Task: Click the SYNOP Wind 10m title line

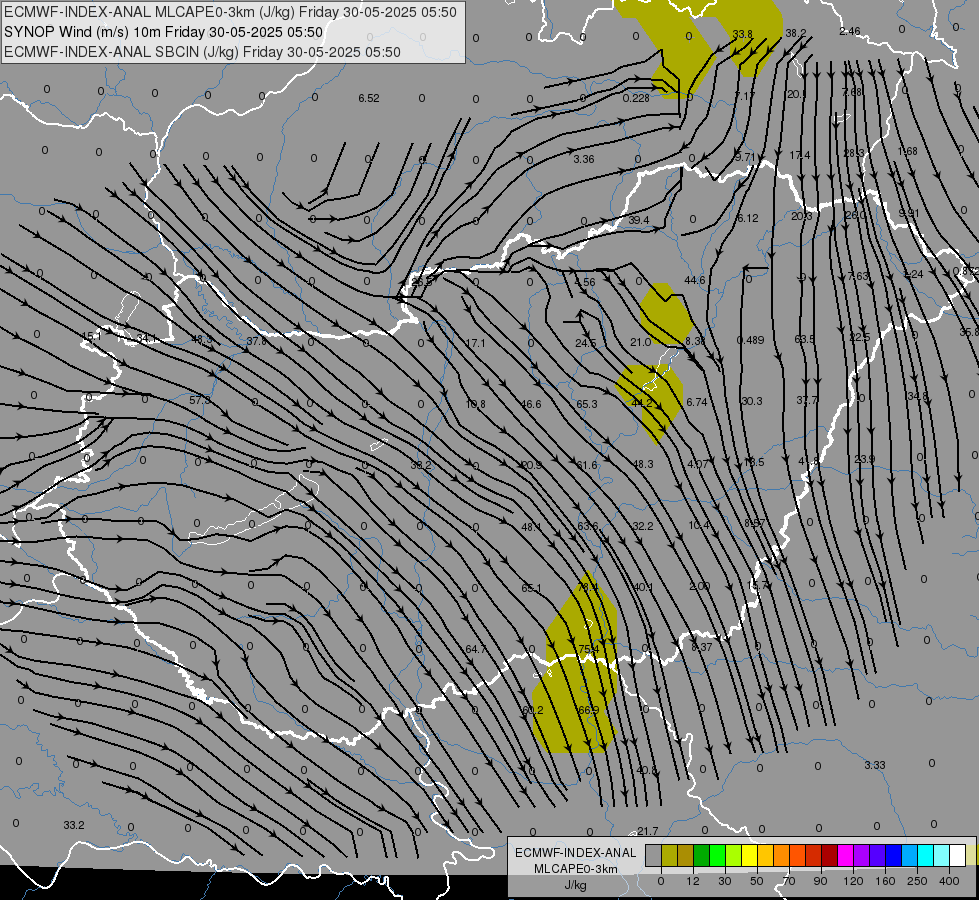Action: pyautogui.click(x=164, y=32)
